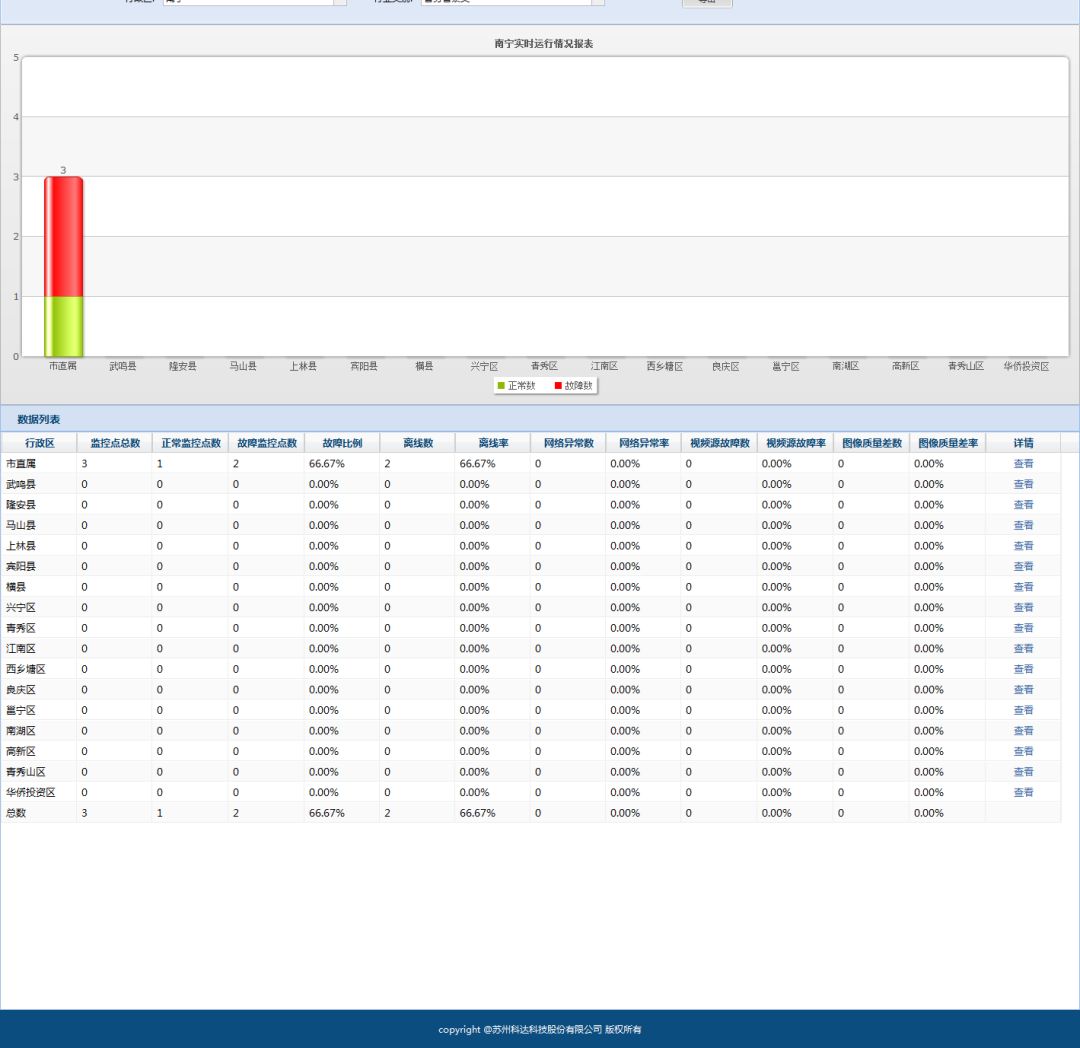Image resolution: width=1080 pixels, height=1048 pixels.
Task: Click 图像质量差率 column header
Action: (x=948, y=443)
